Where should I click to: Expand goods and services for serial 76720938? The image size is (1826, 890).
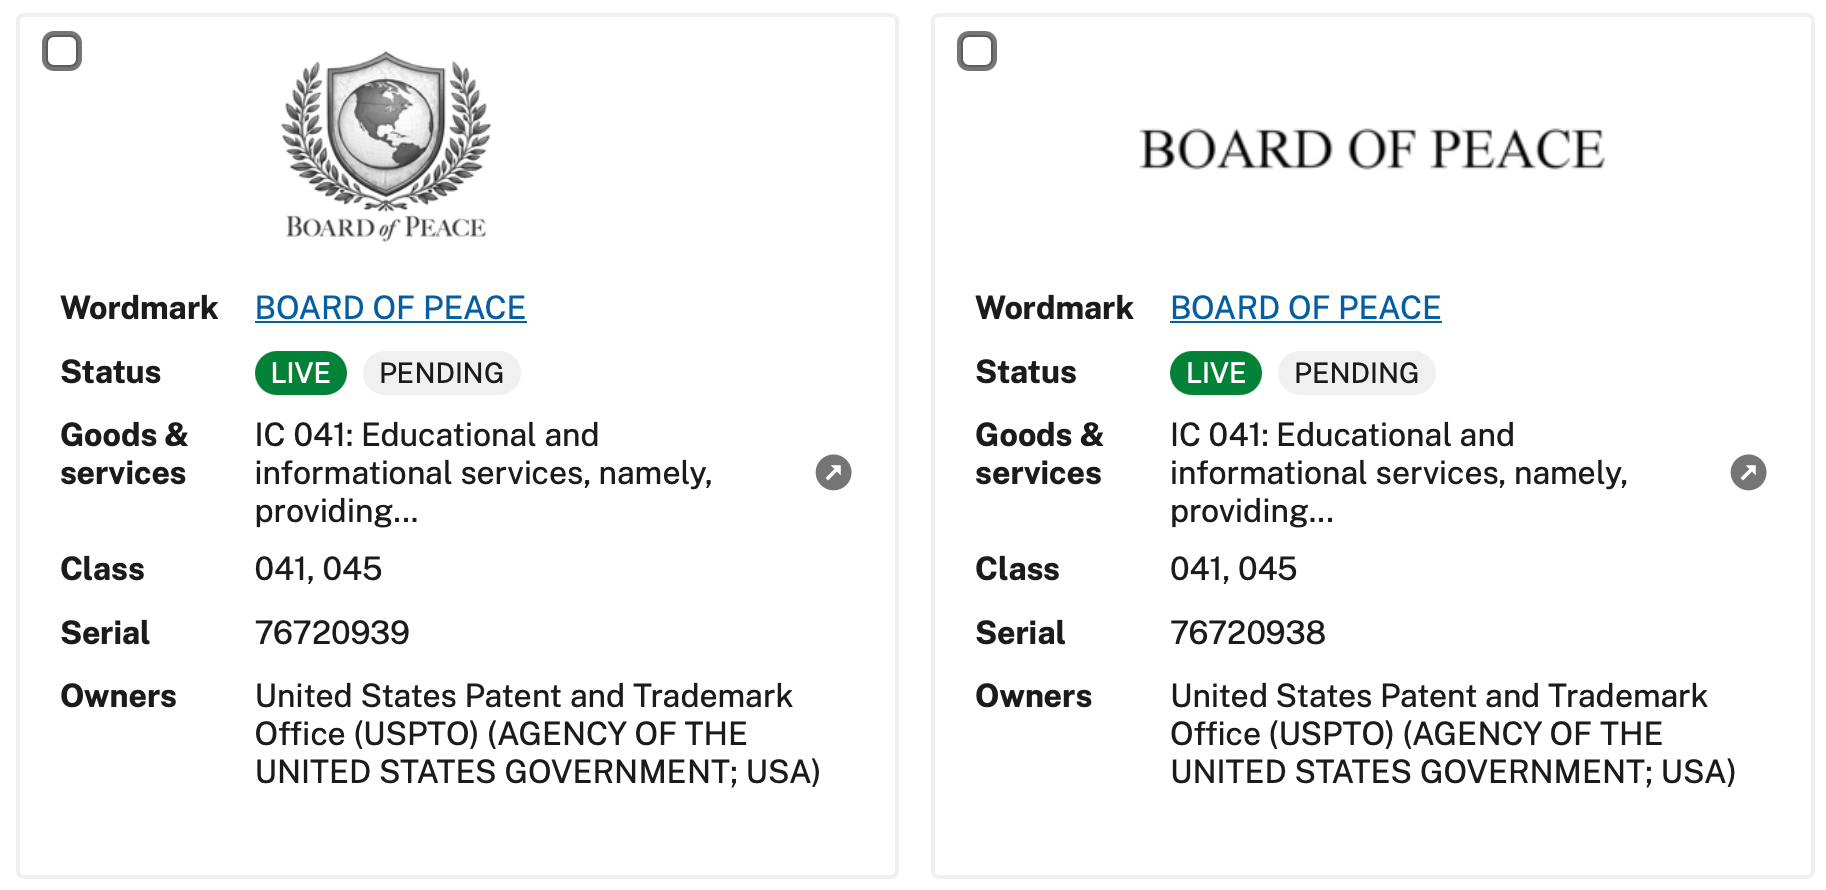click(x=1748, y=472)
